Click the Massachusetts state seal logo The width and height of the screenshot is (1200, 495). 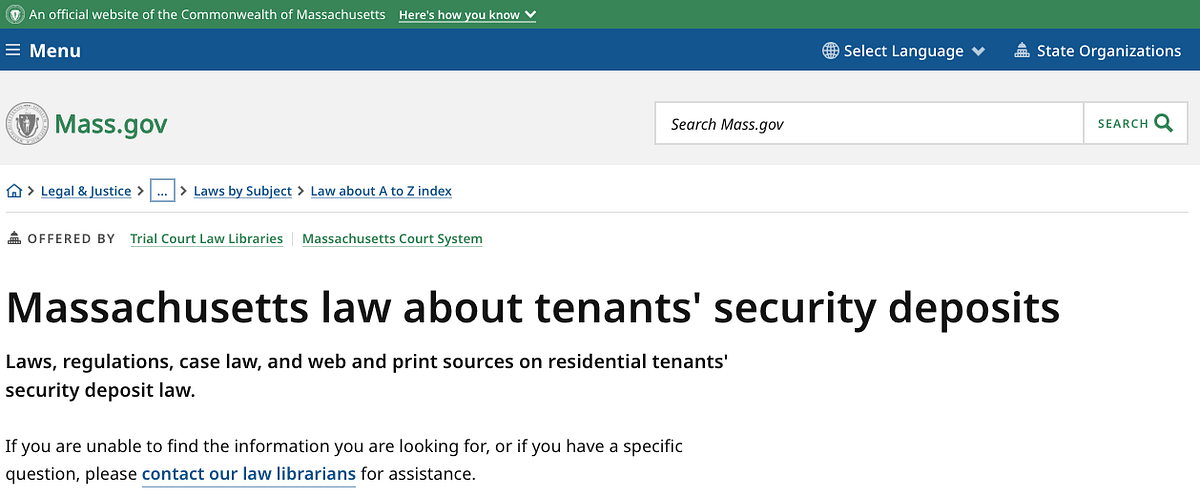[x=27, y=124]
